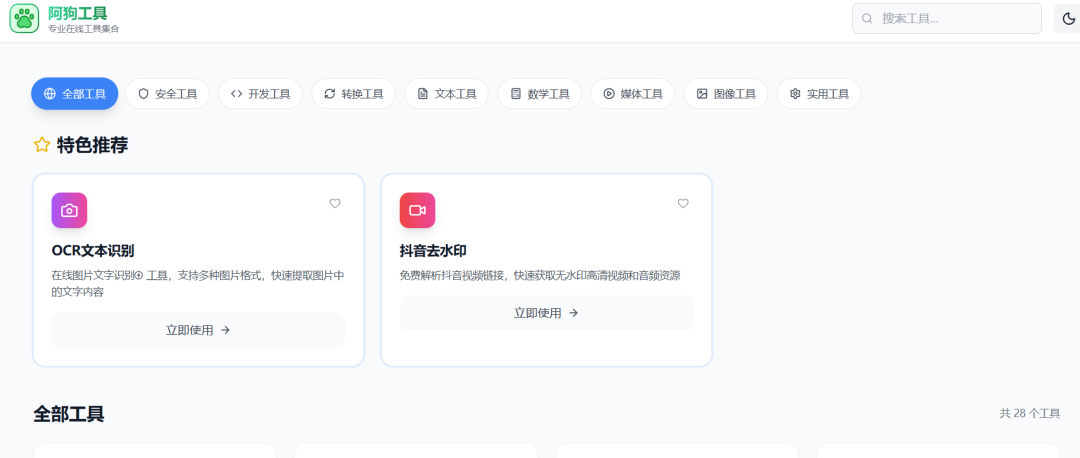Select the 数学工具 tab

pos(539,94)
